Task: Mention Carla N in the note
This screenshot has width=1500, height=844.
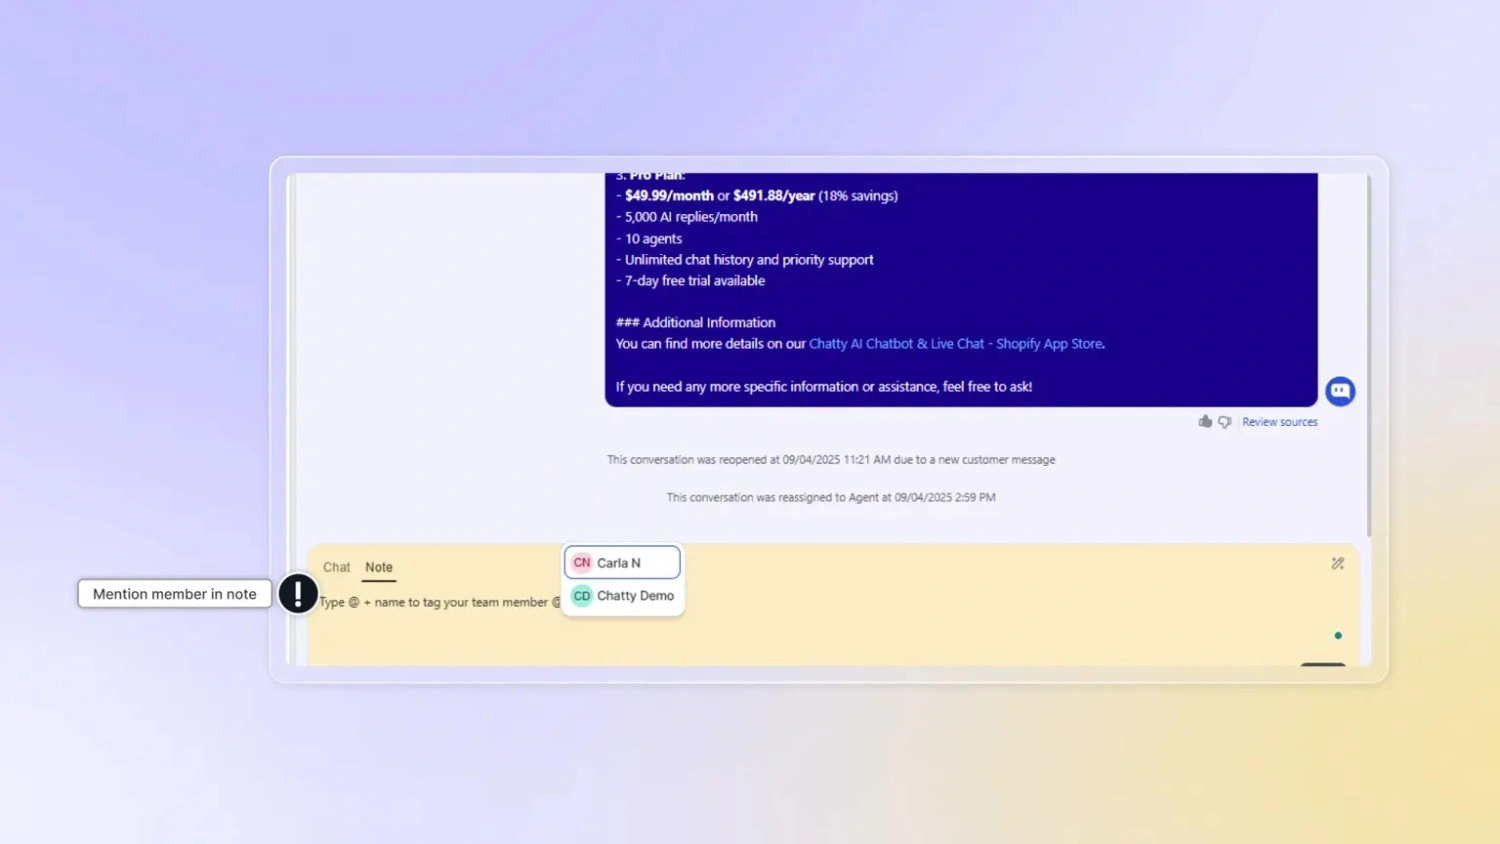Action: click(x=622, y=563)
